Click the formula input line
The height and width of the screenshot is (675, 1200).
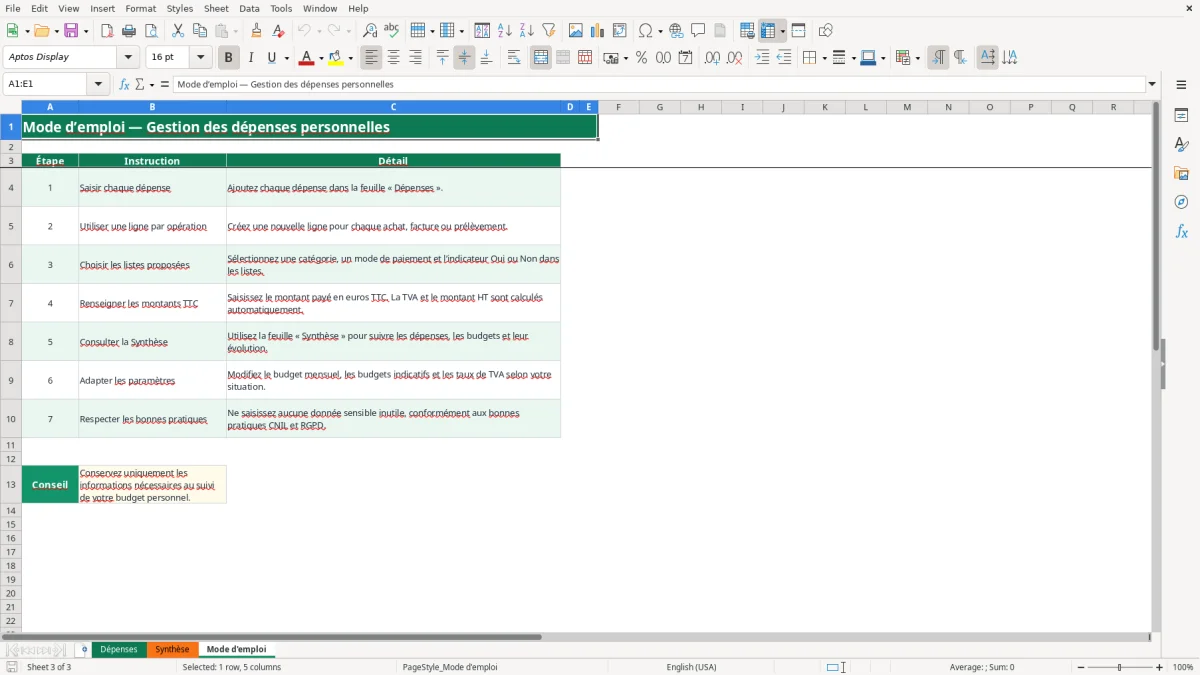[659, 84]
